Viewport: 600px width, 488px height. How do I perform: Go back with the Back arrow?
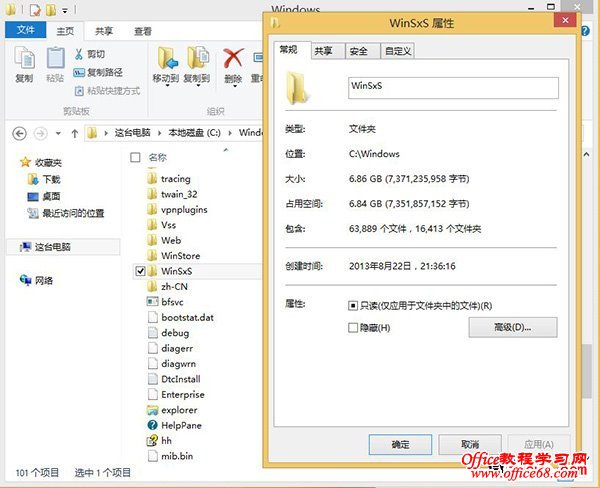[20, 133]
